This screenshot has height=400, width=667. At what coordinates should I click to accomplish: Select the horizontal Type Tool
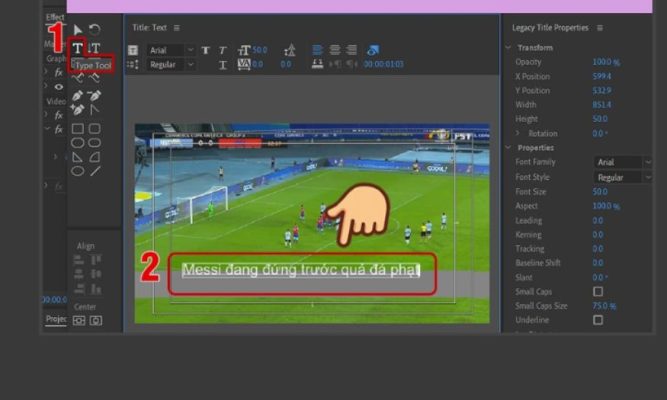pyautogui.click(x=78, y=48)
